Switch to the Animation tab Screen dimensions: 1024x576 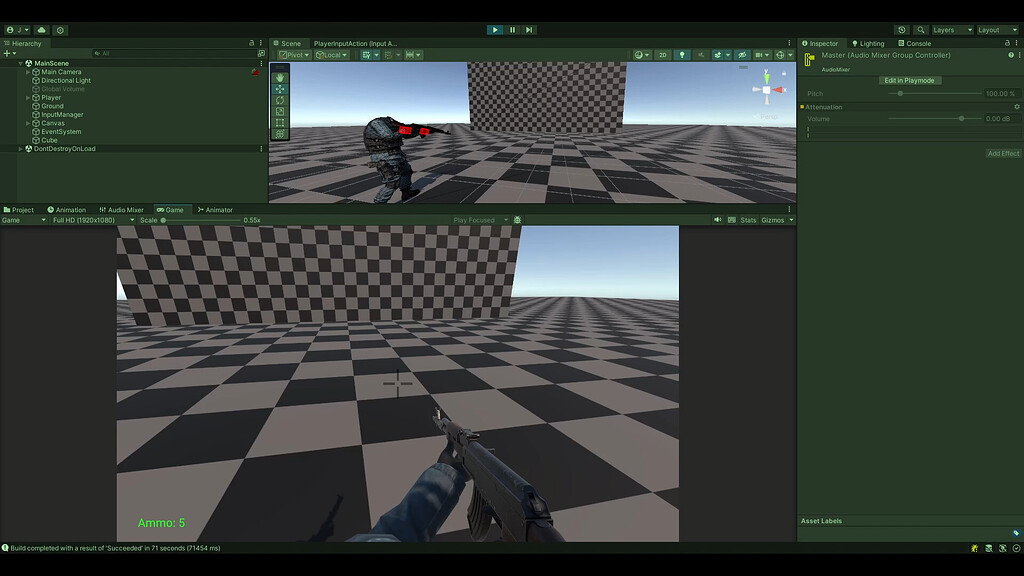tap(67, 210)
